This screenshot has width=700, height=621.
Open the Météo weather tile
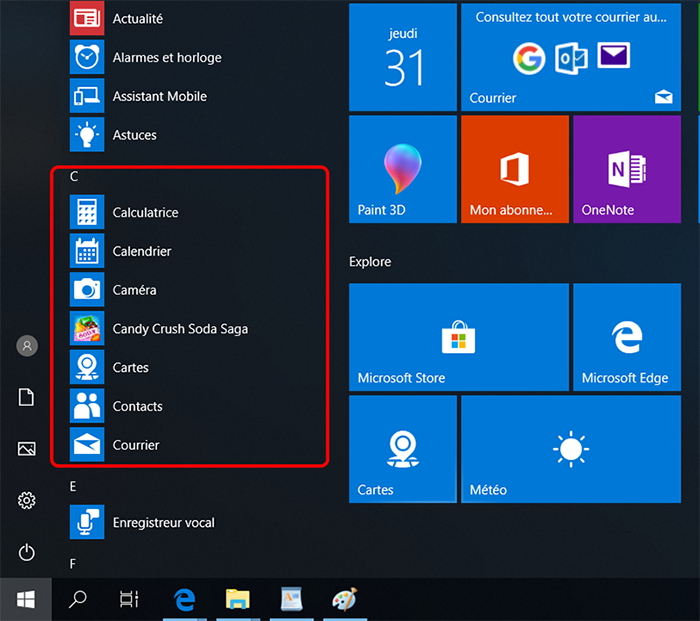[x=571, y=449]
